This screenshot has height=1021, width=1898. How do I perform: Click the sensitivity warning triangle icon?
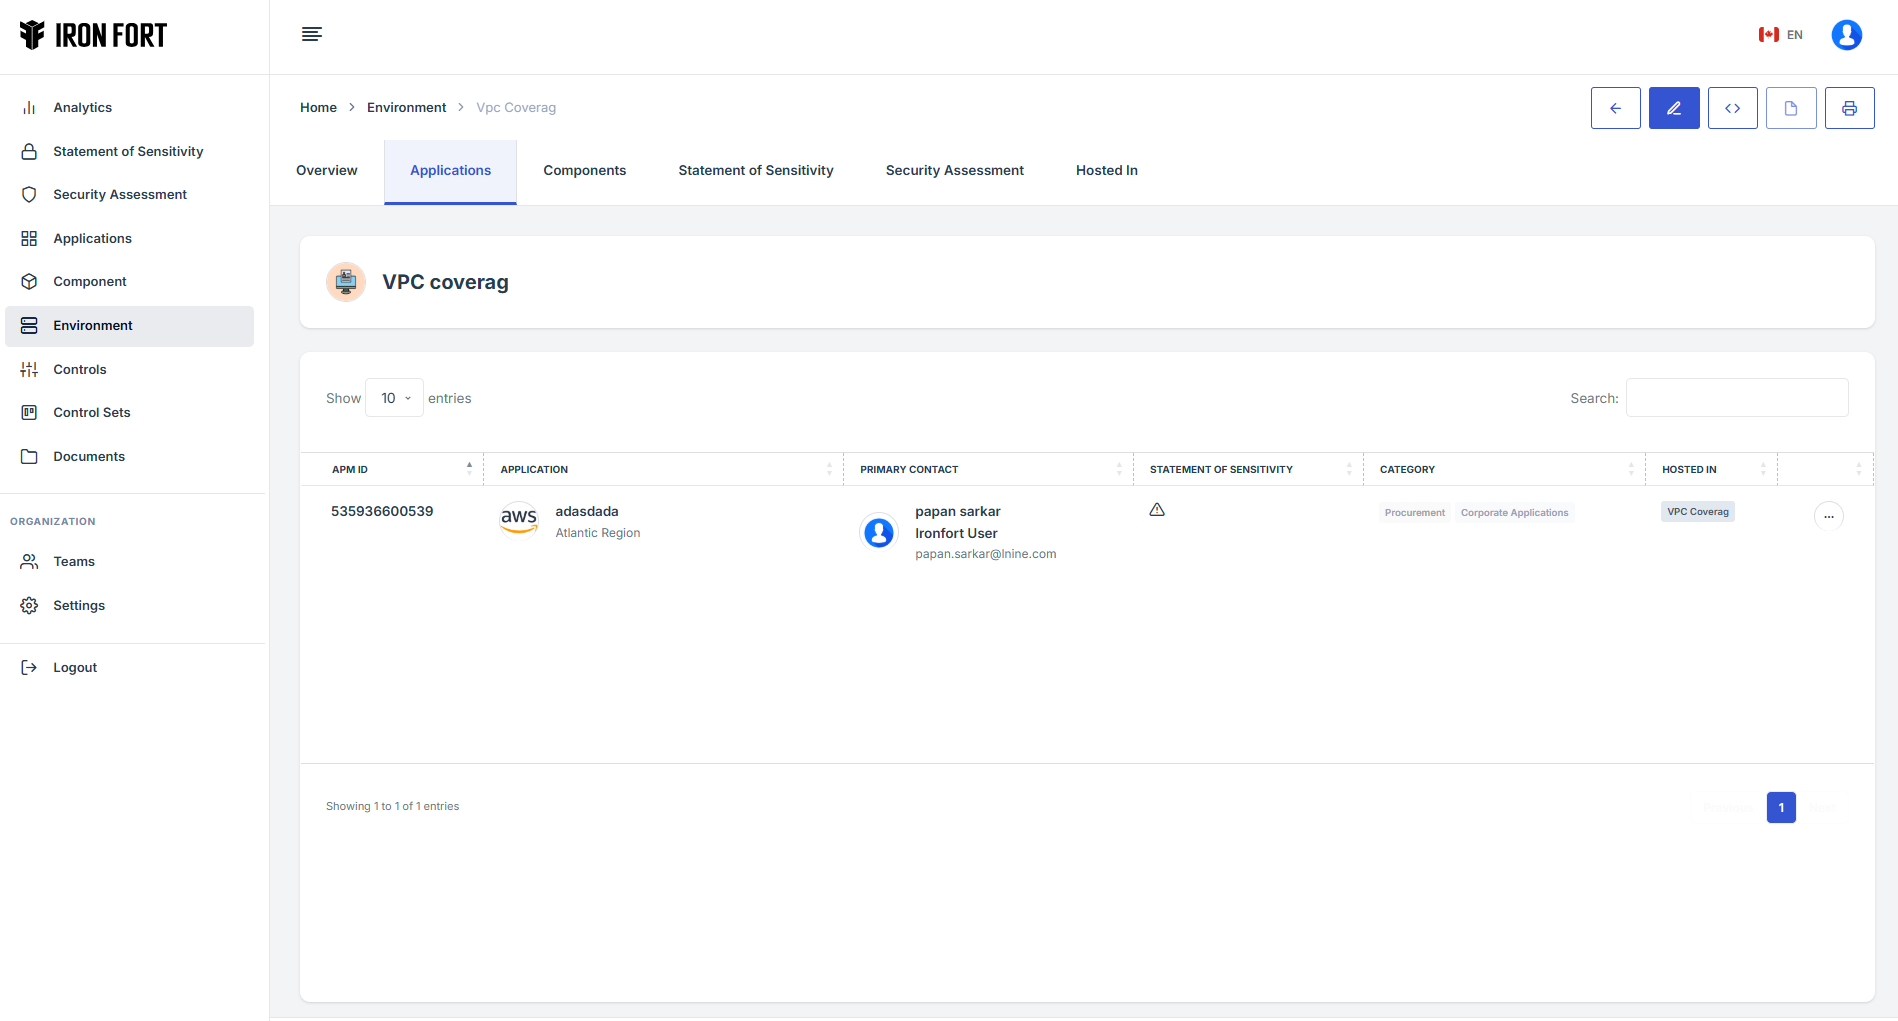(1157, 510)
